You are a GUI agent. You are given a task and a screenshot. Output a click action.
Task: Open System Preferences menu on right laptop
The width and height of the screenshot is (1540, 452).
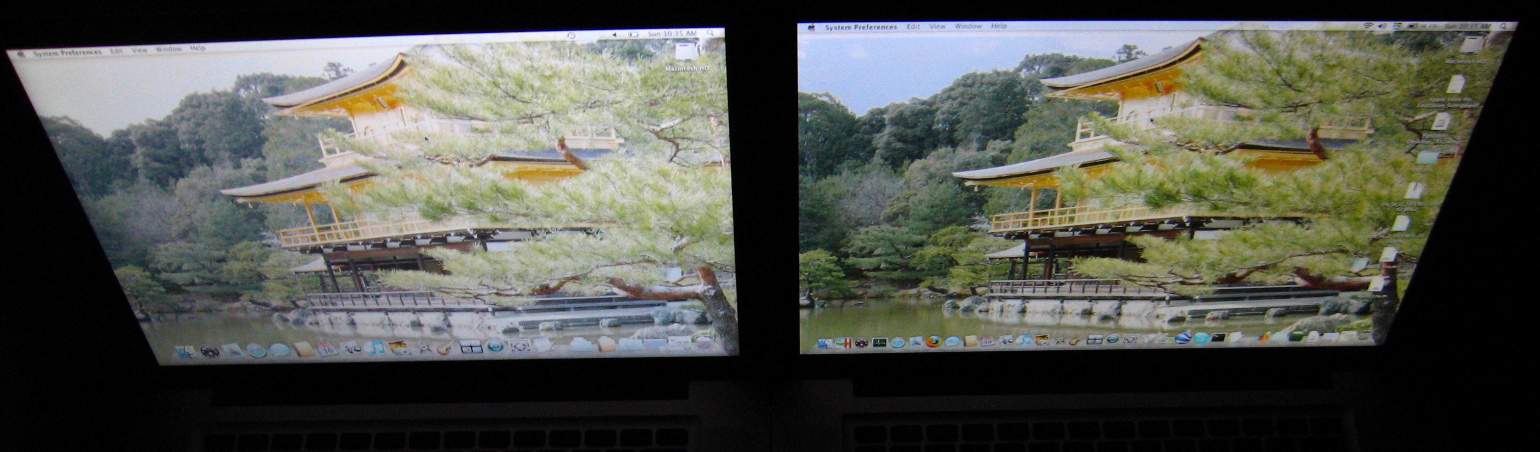point(861,27)
